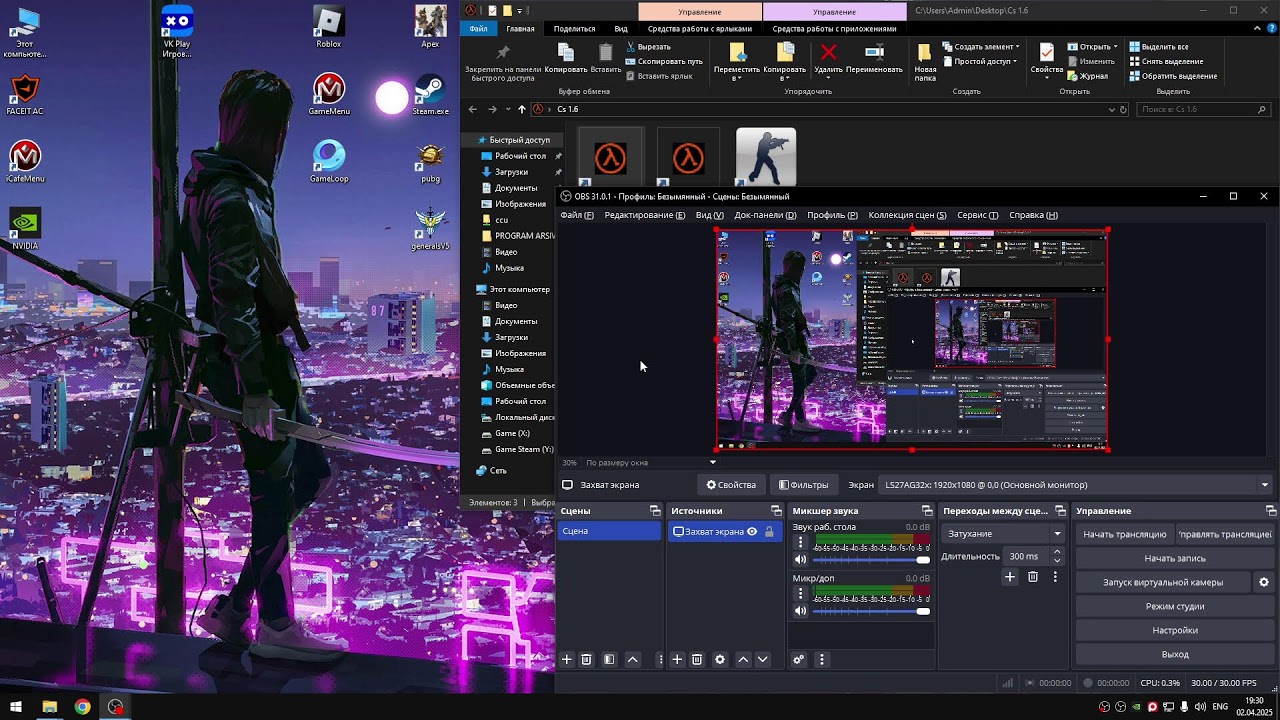Screen dimensions: 1280x720
Task: Click the Фильтры button in the source toolbar
Action: [x=803, y=485]
